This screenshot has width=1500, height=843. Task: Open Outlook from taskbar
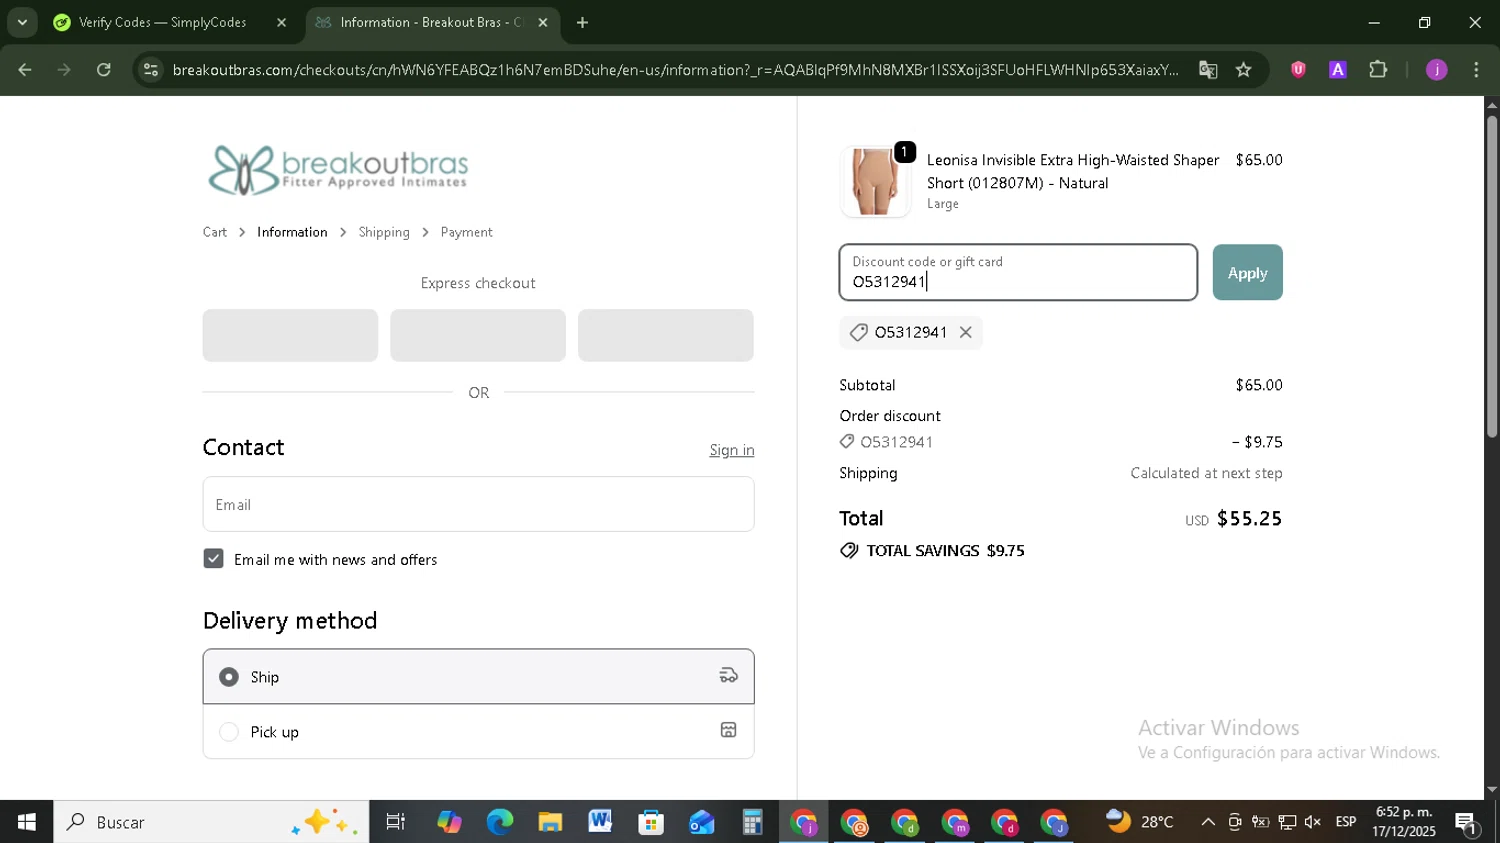[x=702, y=822]
